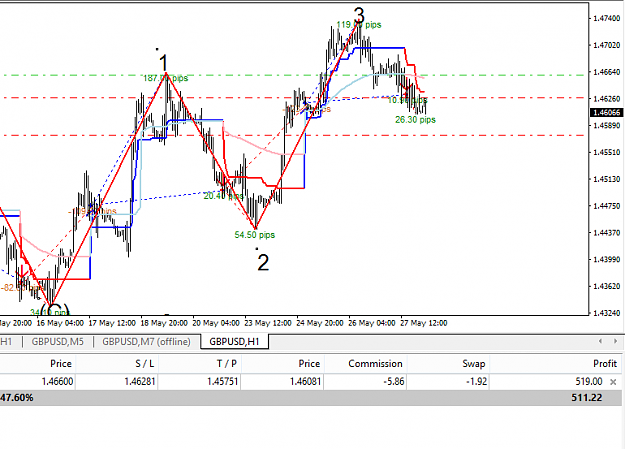Select the wave label 1 on chart
The width and height of the screenshot is (625, 449).
[x=163, y=63]
